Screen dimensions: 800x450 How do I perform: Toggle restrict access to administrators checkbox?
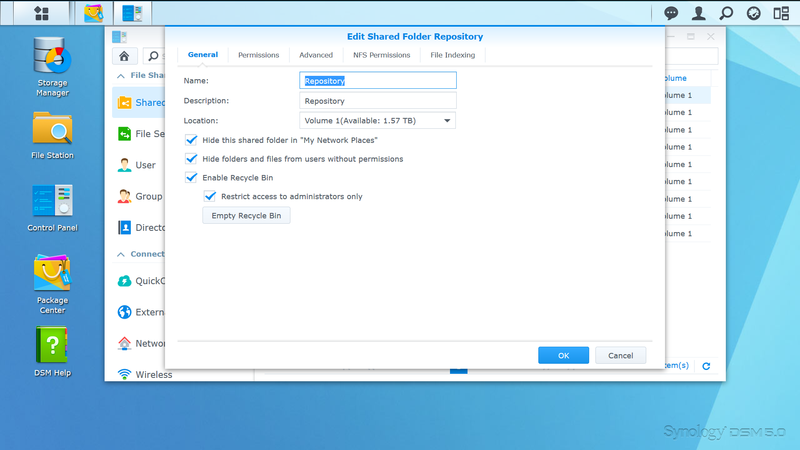tap(210, 196)
